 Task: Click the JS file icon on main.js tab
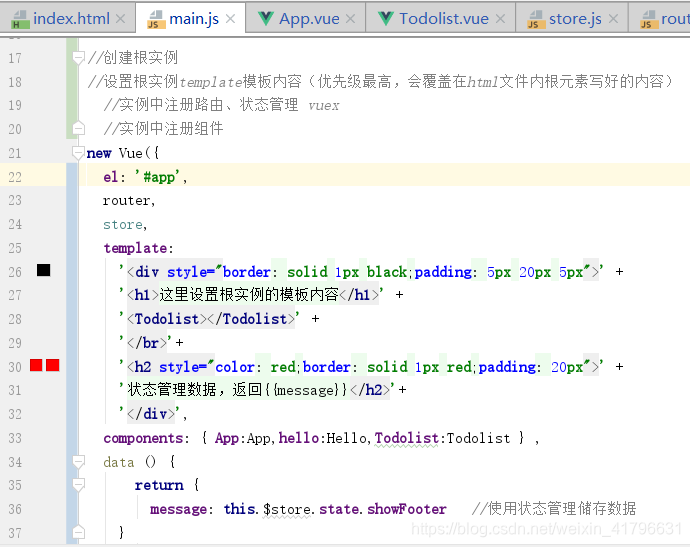pyautogui.click(x=156, y=20)
